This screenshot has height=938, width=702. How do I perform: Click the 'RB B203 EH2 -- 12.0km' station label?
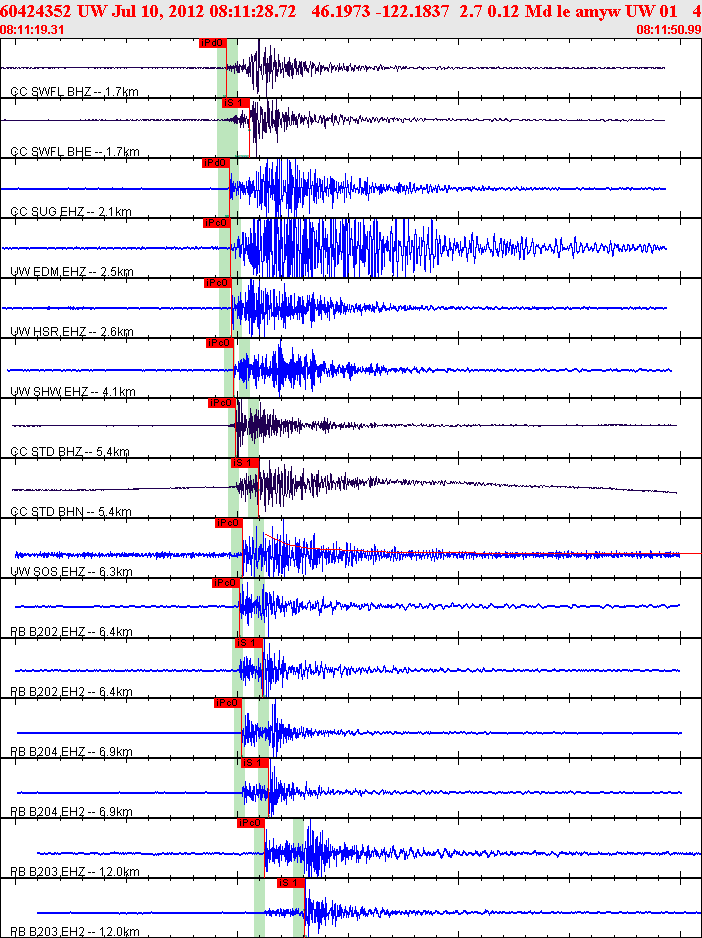[75, 932]
